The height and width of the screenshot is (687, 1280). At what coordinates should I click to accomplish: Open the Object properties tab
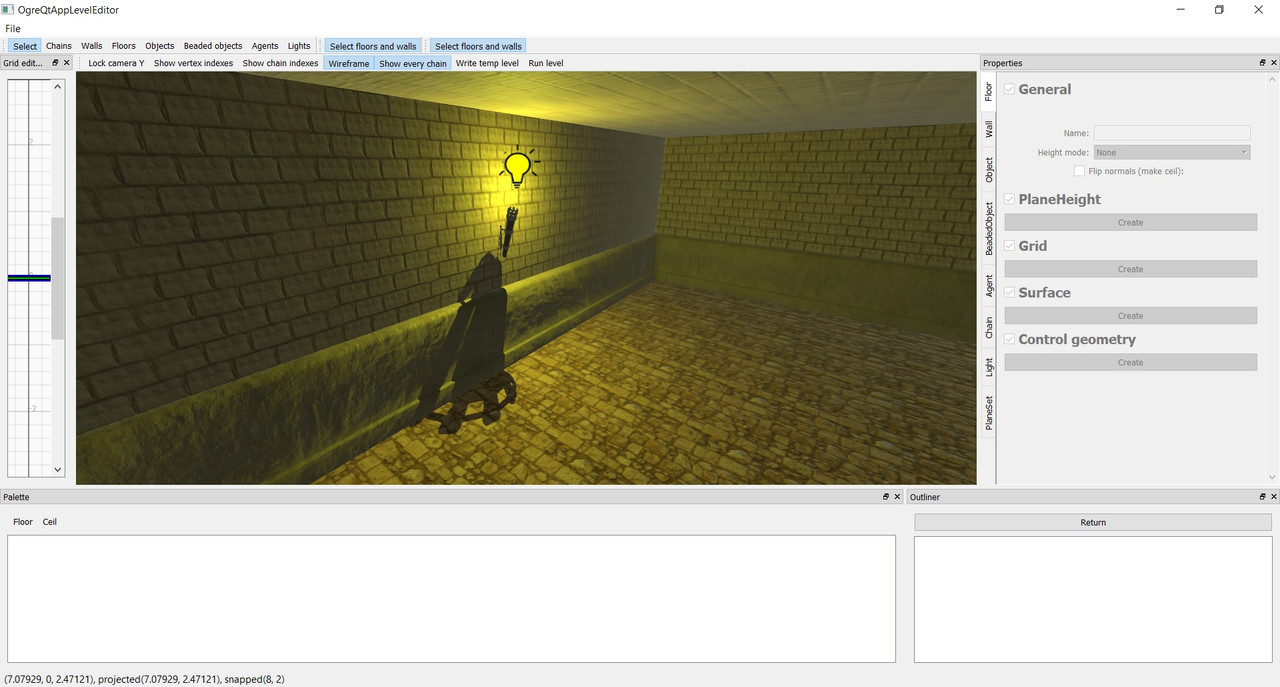(x=989, y=170)
